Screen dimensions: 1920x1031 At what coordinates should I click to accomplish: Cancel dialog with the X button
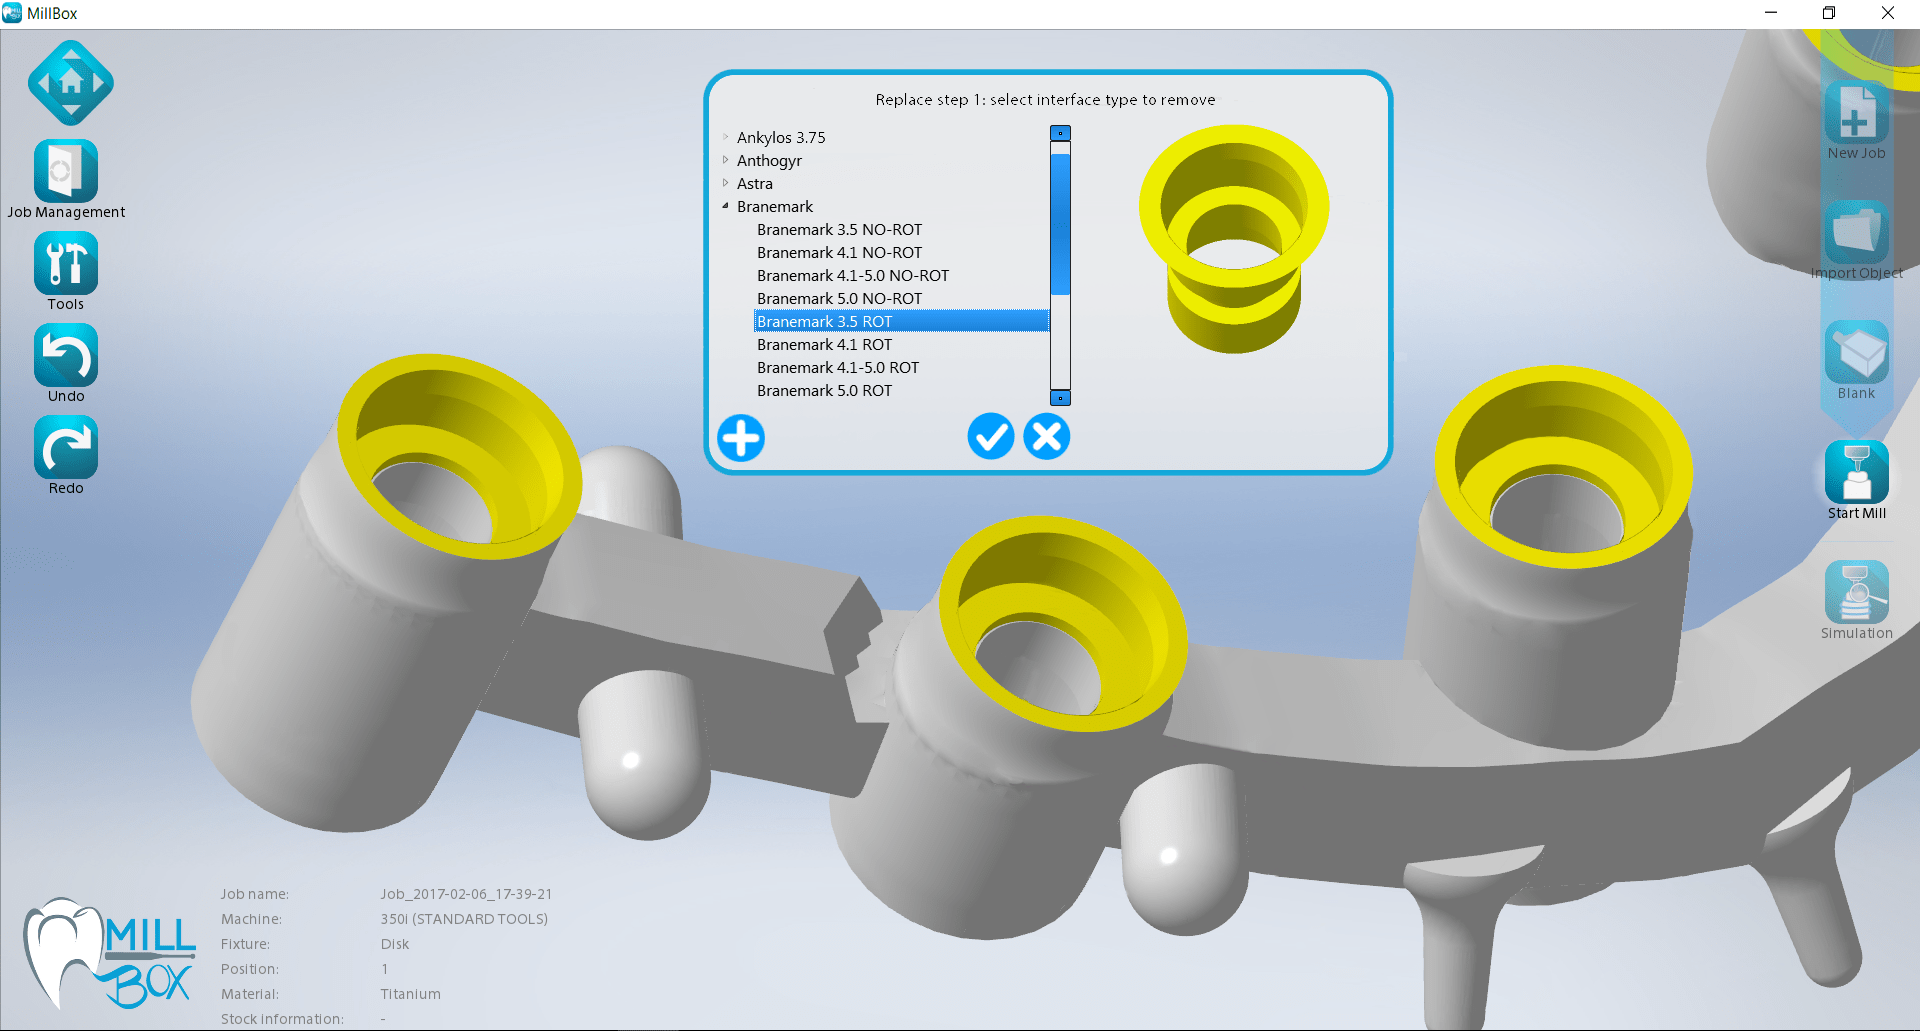tap(1047, 437)
